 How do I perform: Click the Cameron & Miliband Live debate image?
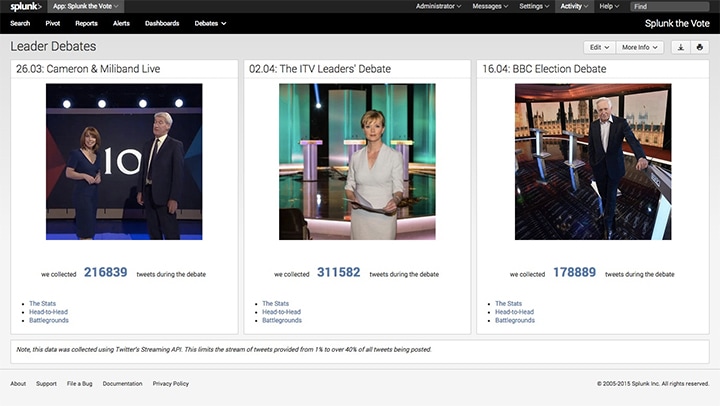[124, 162]
